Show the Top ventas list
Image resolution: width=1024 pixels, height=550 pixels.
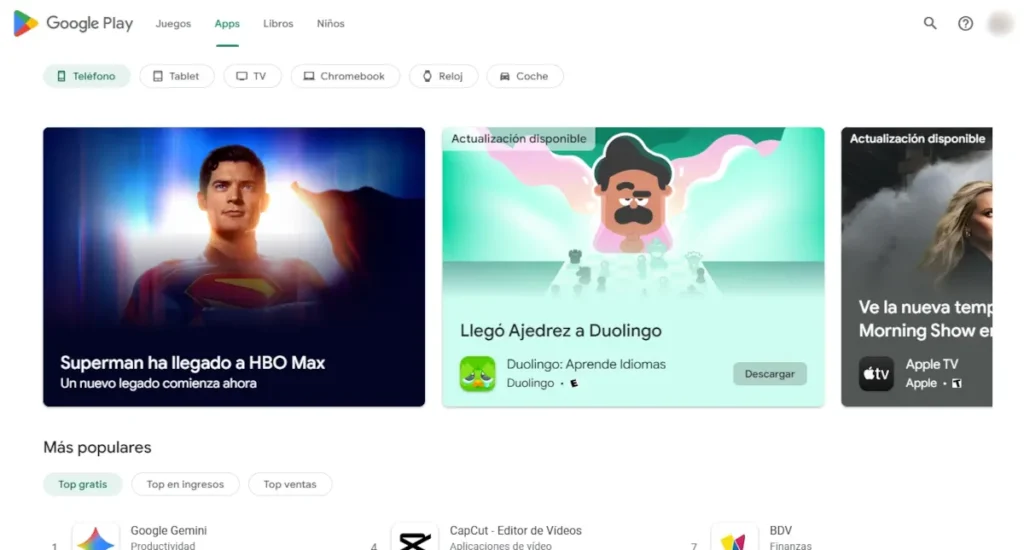pos(290,484)
